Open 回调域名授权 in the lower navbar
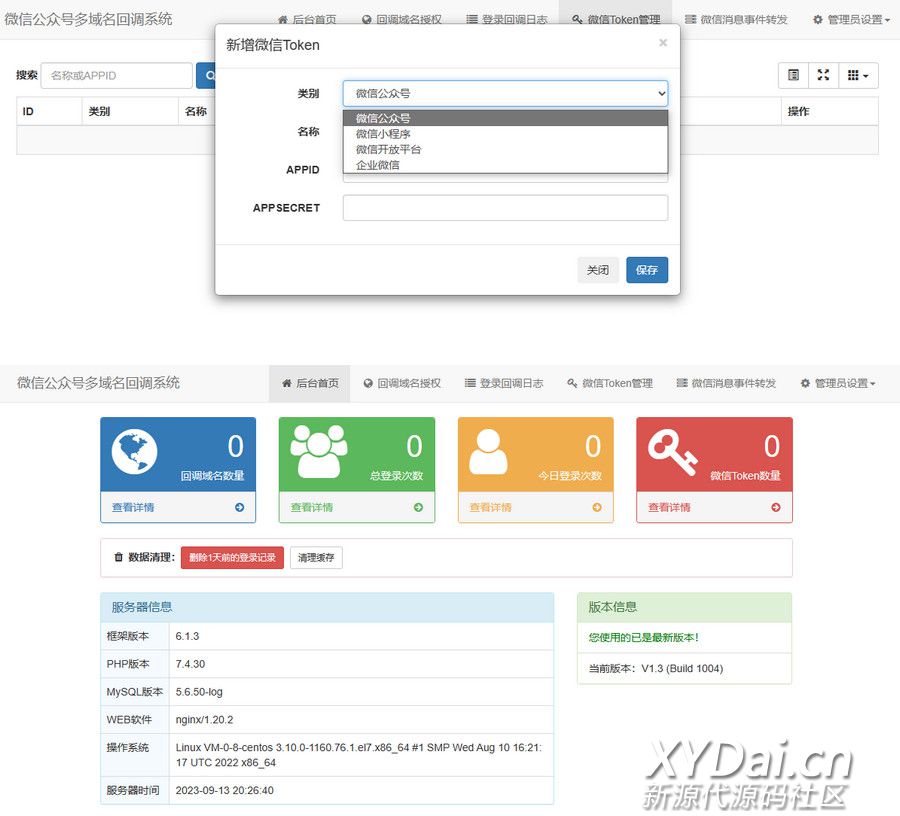The height and width of the screenshot is (816, 900). click(402, 383)
